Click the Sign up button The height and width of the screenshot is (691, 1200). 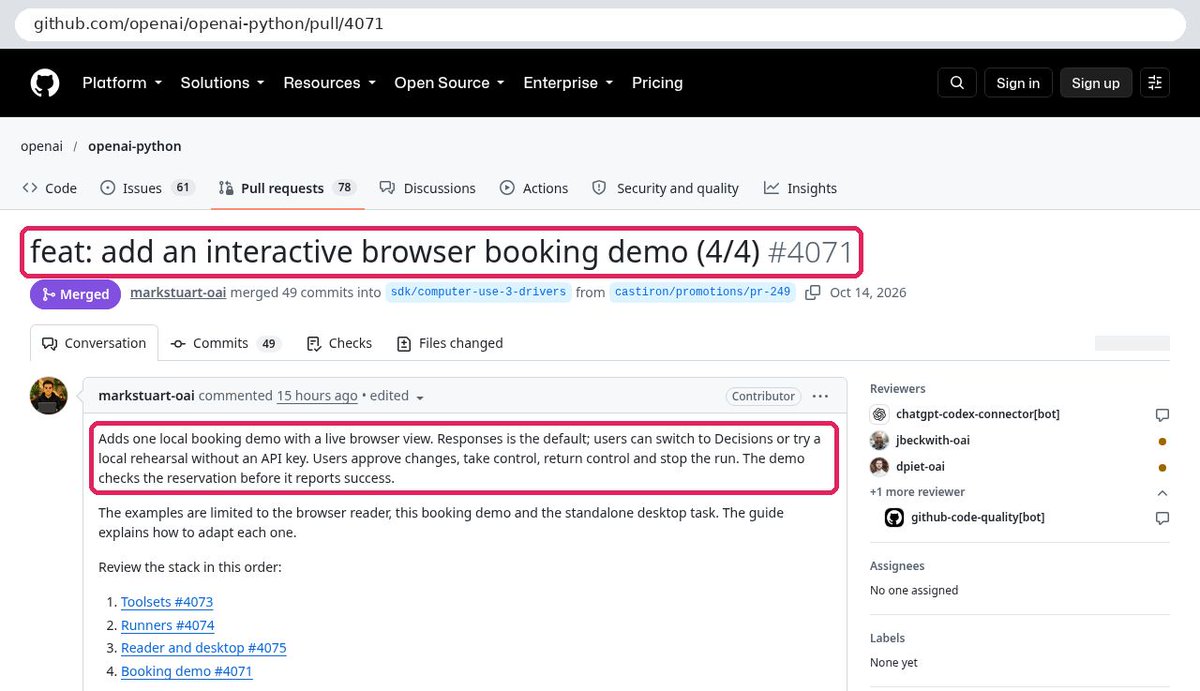(1096, 83)
